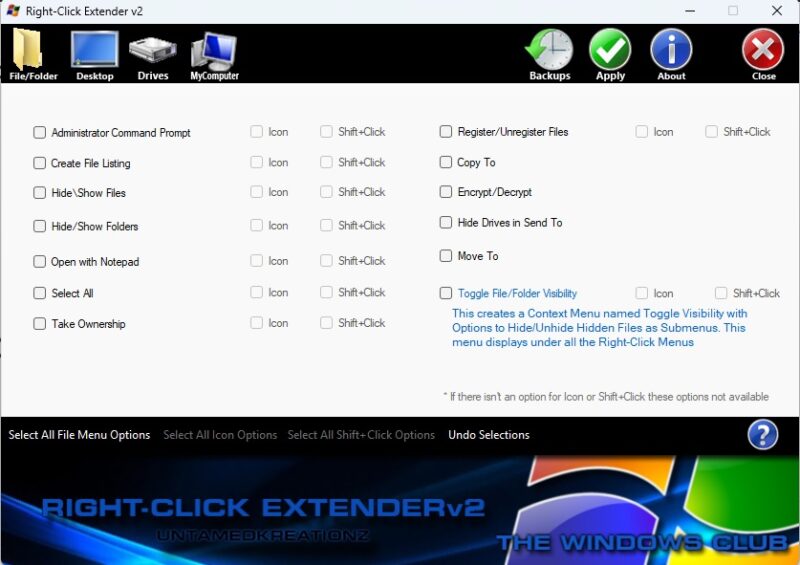The width and height of the screenshot is (800, 565).
Task: Check Shift+Click box for Hide\Show Files
Action: click(326, 191)
